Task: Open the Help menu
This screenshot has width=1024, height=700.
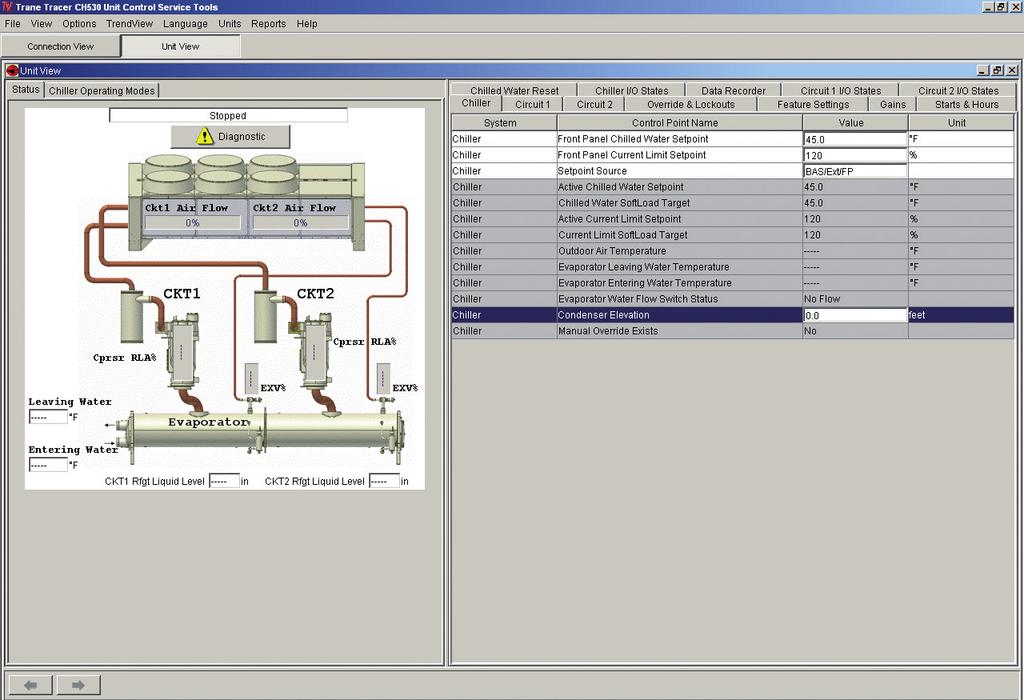Action: click(x=307, y=24)
